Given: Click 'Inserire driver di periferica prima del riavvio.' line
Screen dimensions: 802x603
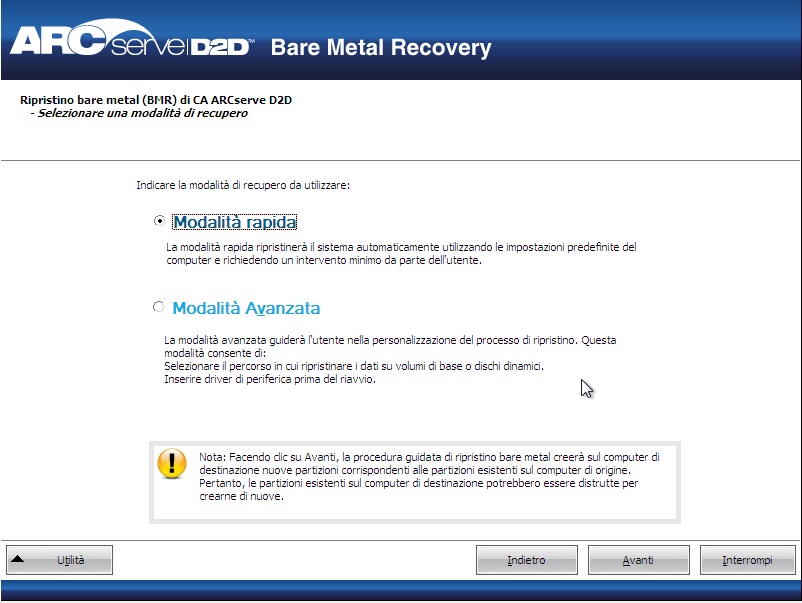Looking at the screenshot, I should click(x=270, y=379).
